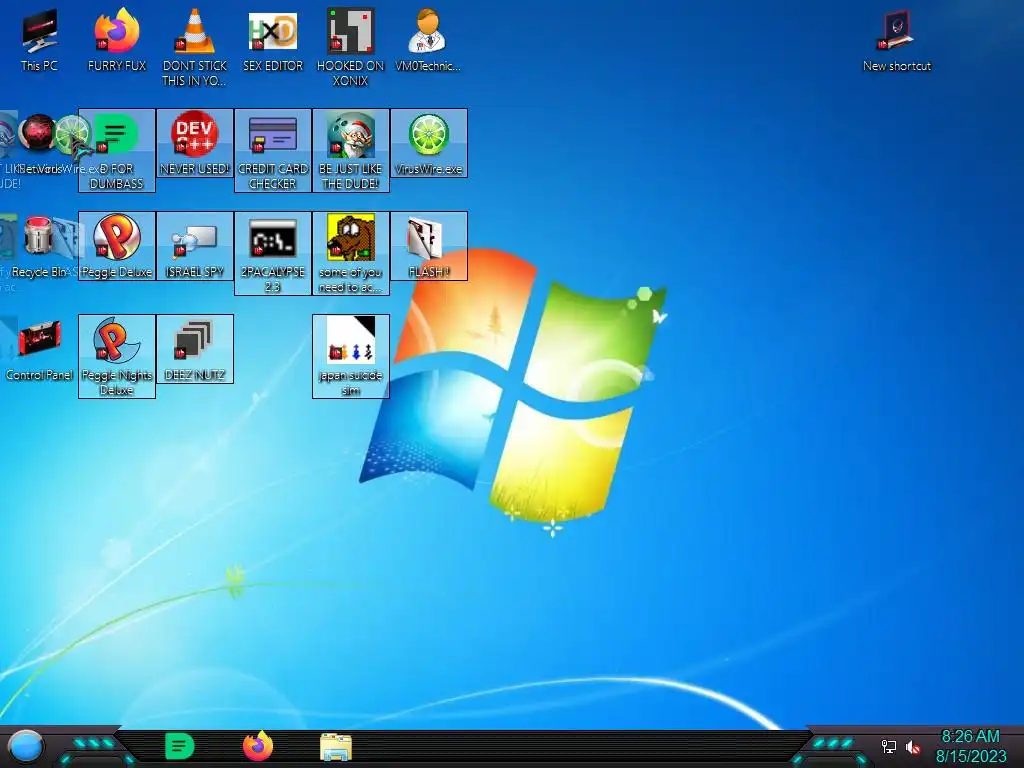Select the Recycle Bin icon
1024x768 pixels.
click(x=39, y=246)
